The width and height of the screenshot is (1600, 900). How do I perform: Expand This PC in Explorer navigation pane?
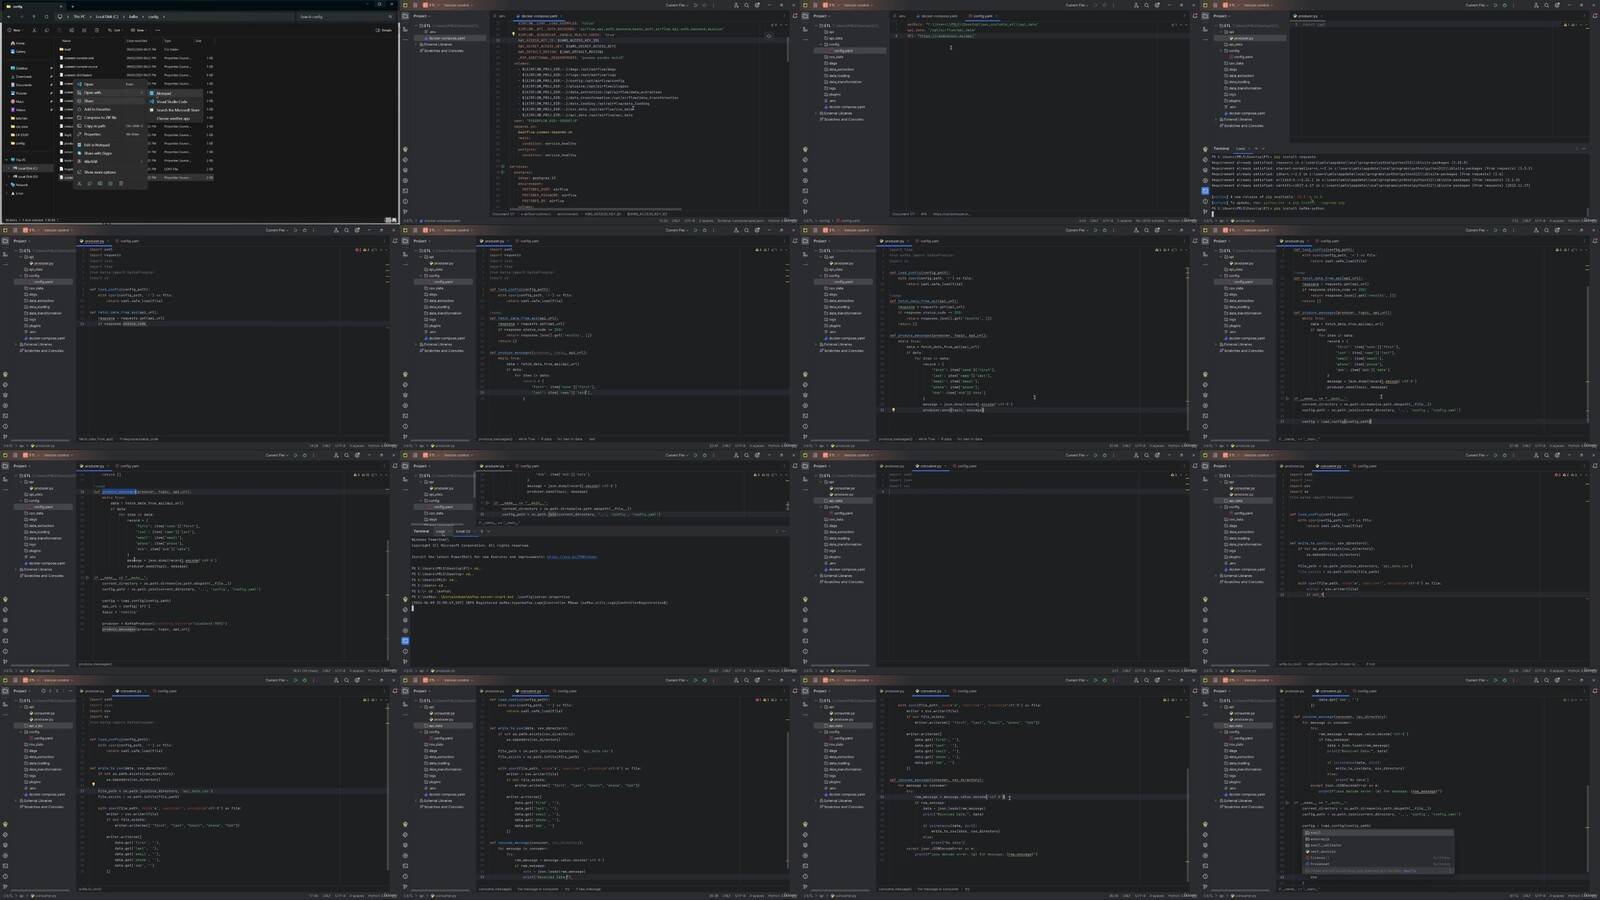pyautogui.click(x=6, y=159)
